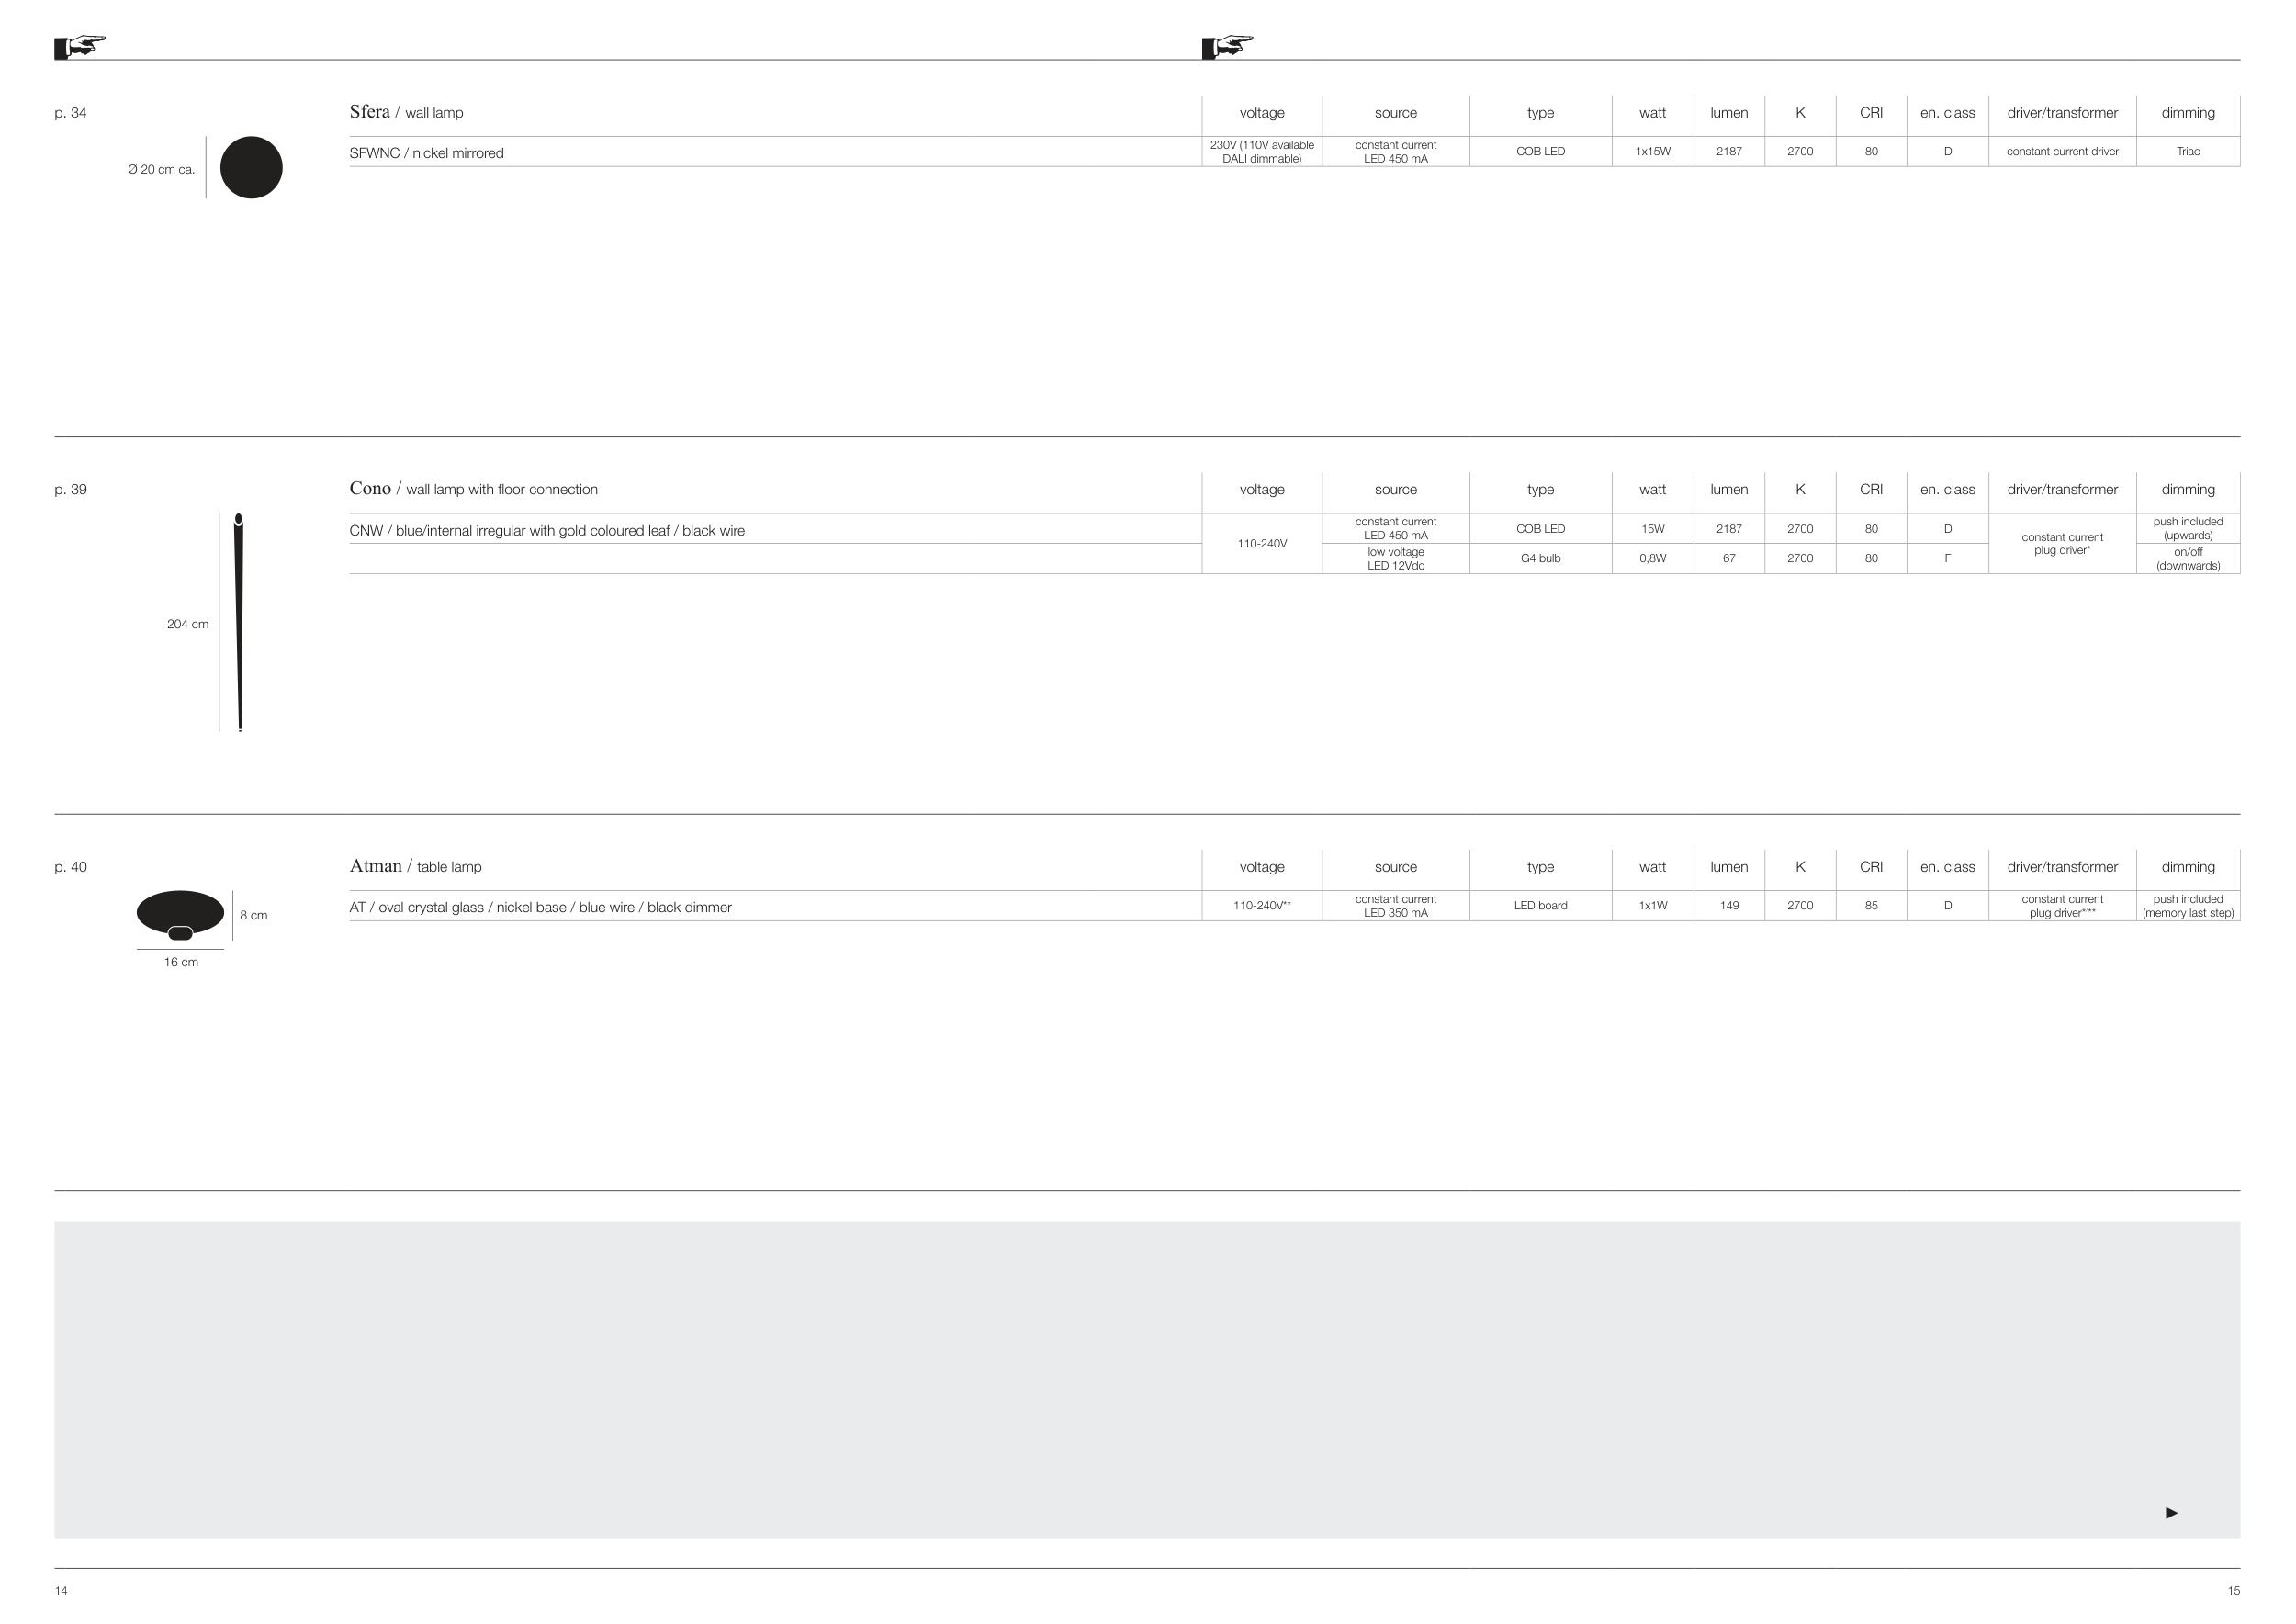Click SFWNC nickel mirrored product row
Viewport: 2296px width, 1624px height.
pyautogui.click(x=427, y=153)
